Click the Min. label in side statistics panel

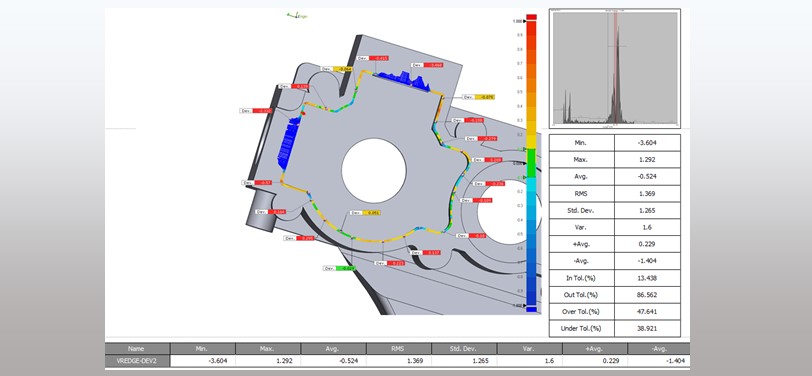coord(582,143)
